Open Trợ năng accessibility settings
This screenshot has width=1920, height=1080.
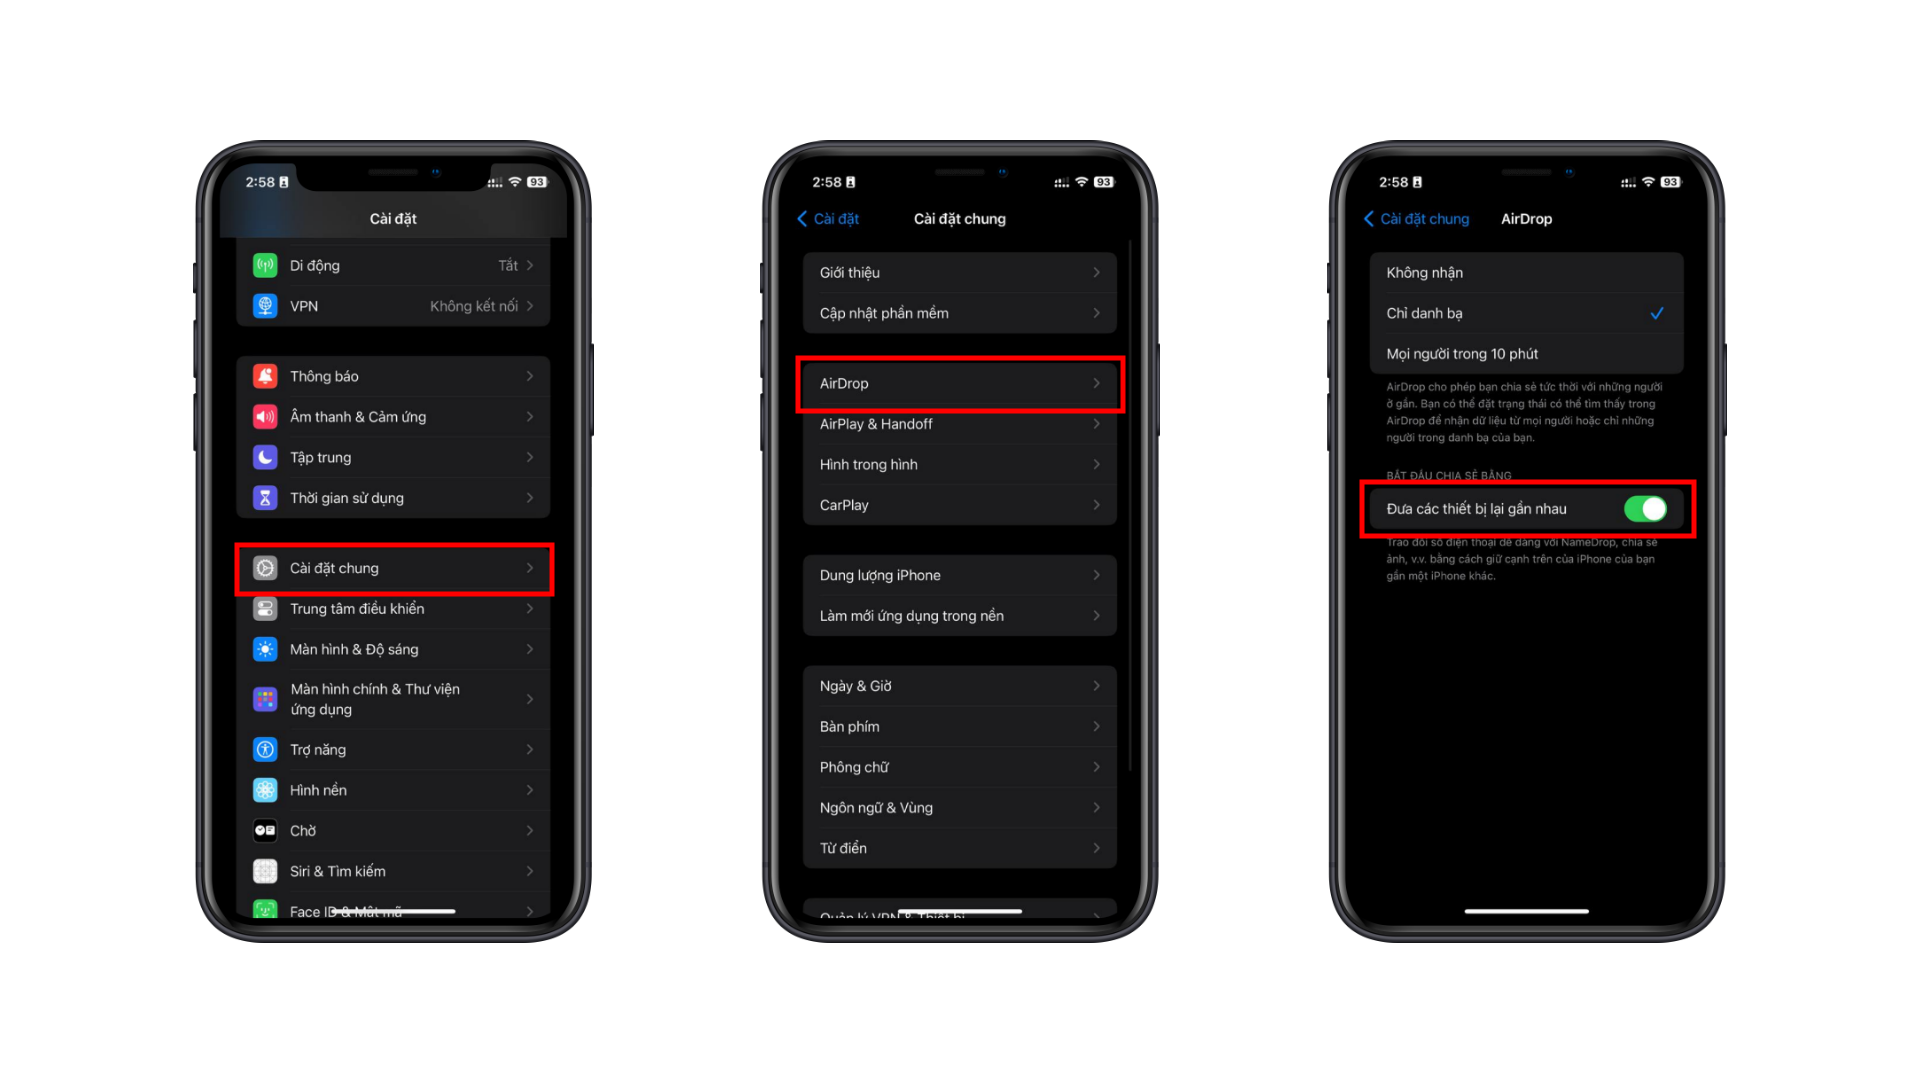pyautogui.click(x=396, y=749)
